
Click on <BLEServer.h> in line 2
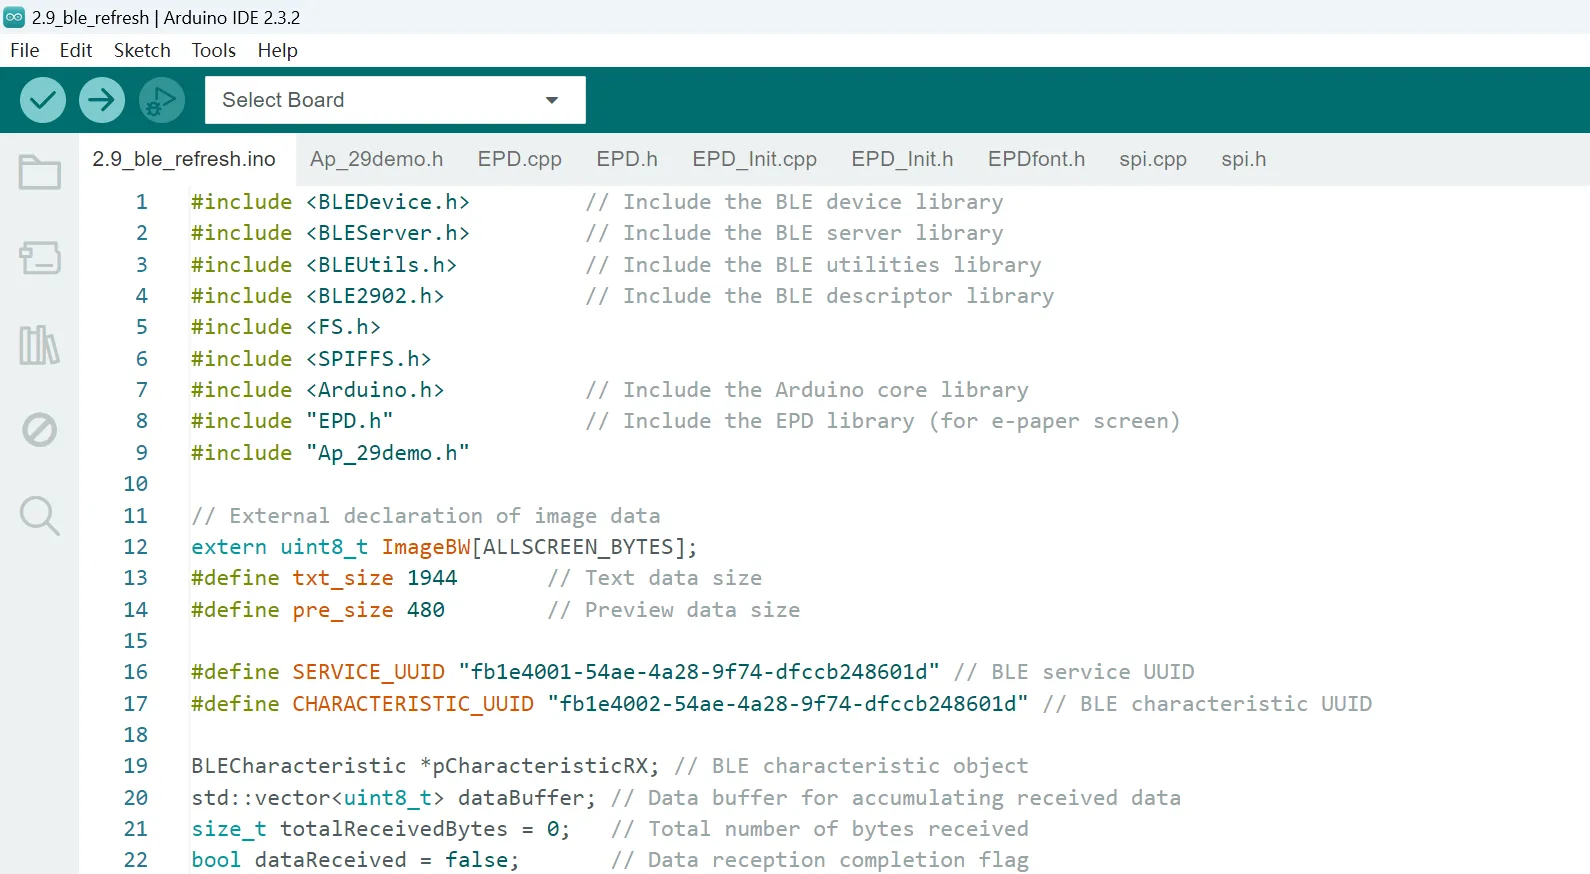pyautogui.click(x=388, y=233)
